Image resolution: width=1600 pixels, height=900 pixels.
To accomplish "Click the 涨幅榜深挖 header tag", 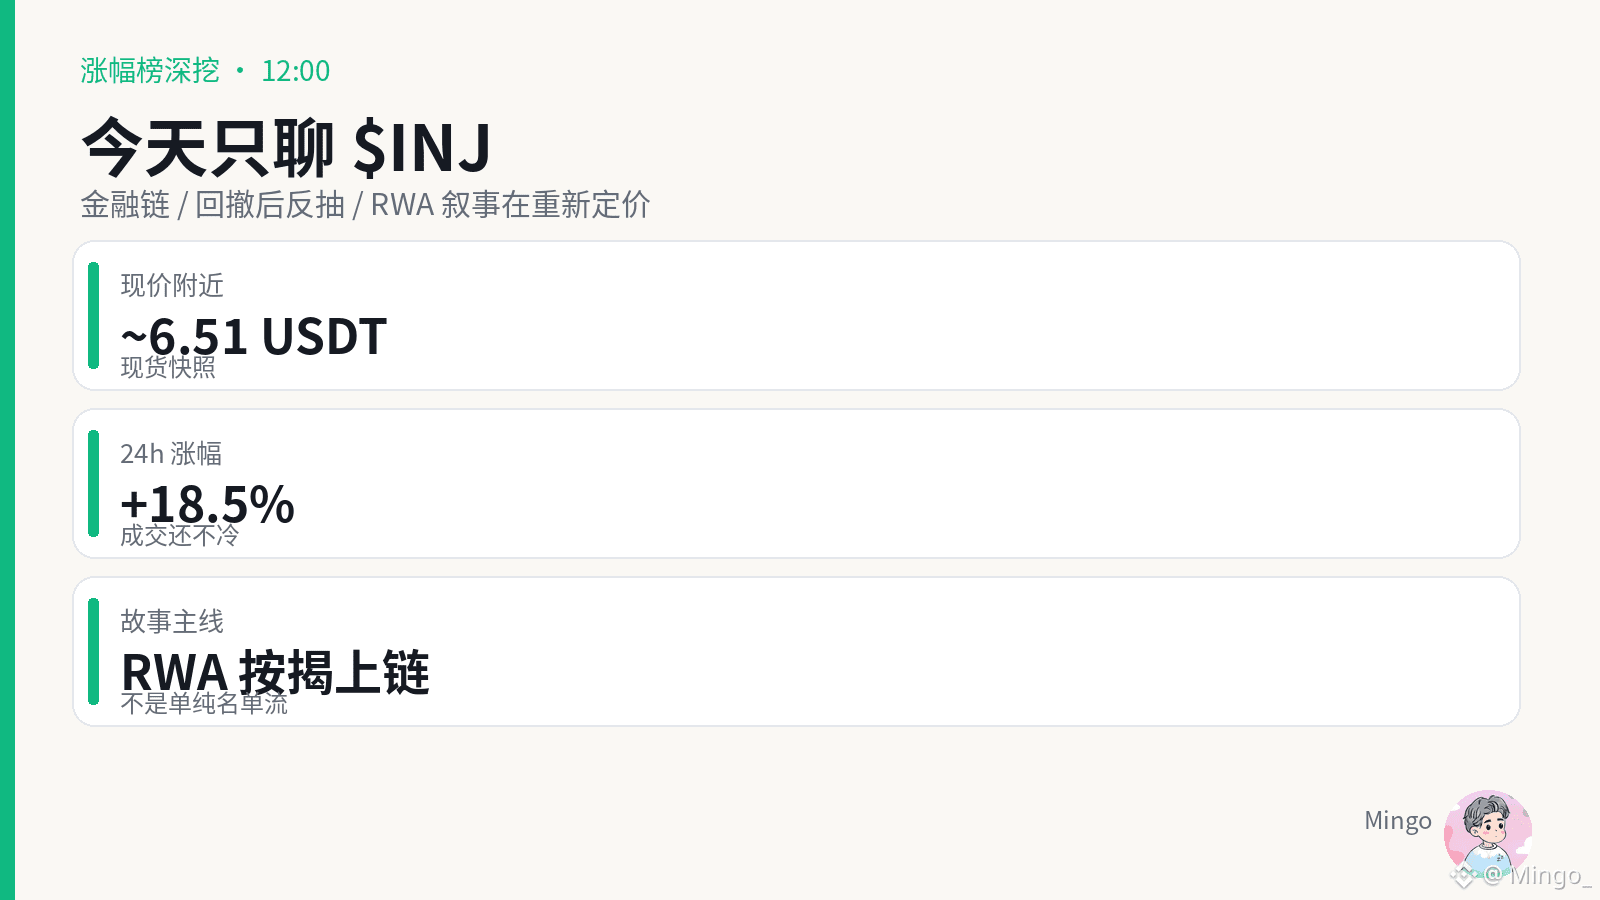I will pos(150,71).
